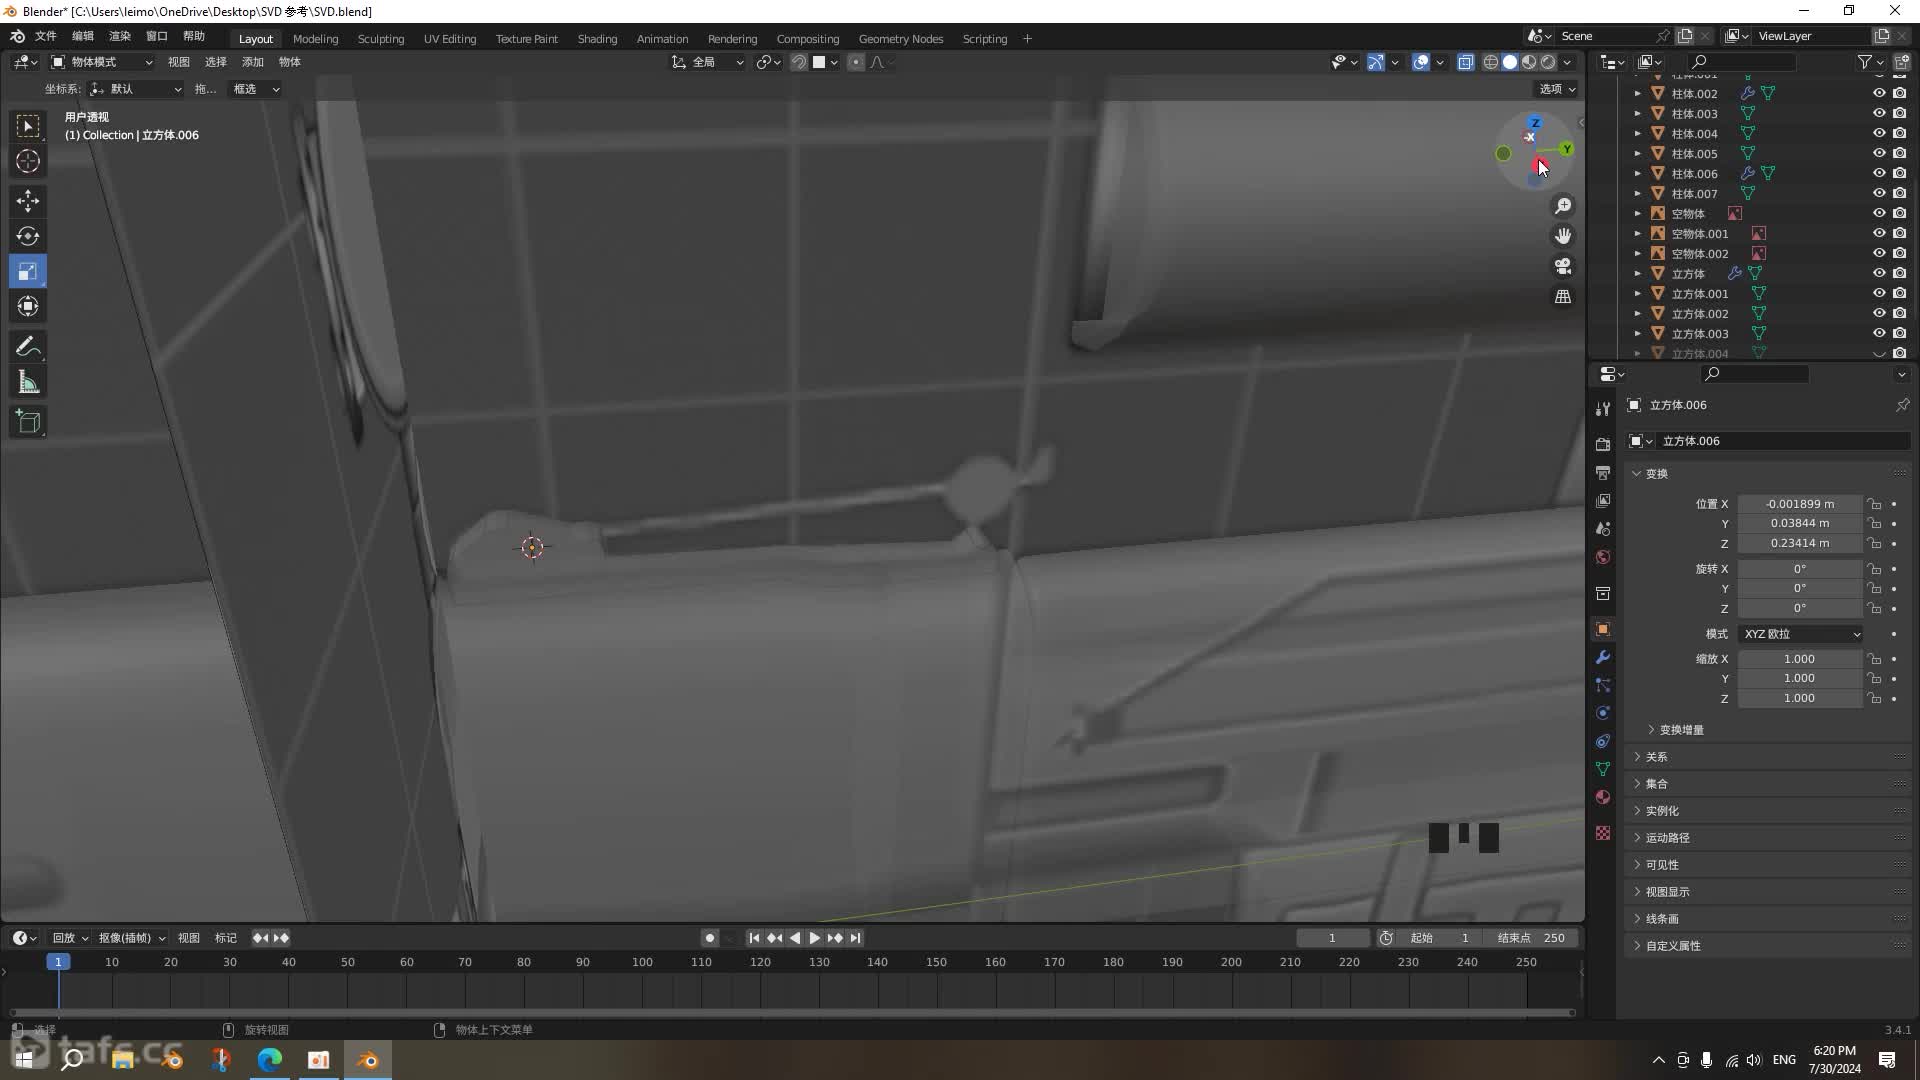The width and height of the screenshot is (1920, 1080).
Task: Activate the Select Box tool
Action: (x=28, y=125)
